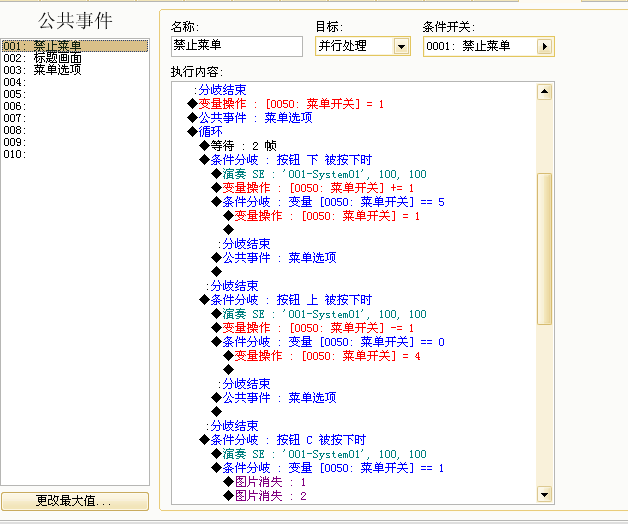Select the 循环 loop command line
The width and height of the screenshot is (628, 524).
(205, 131)
